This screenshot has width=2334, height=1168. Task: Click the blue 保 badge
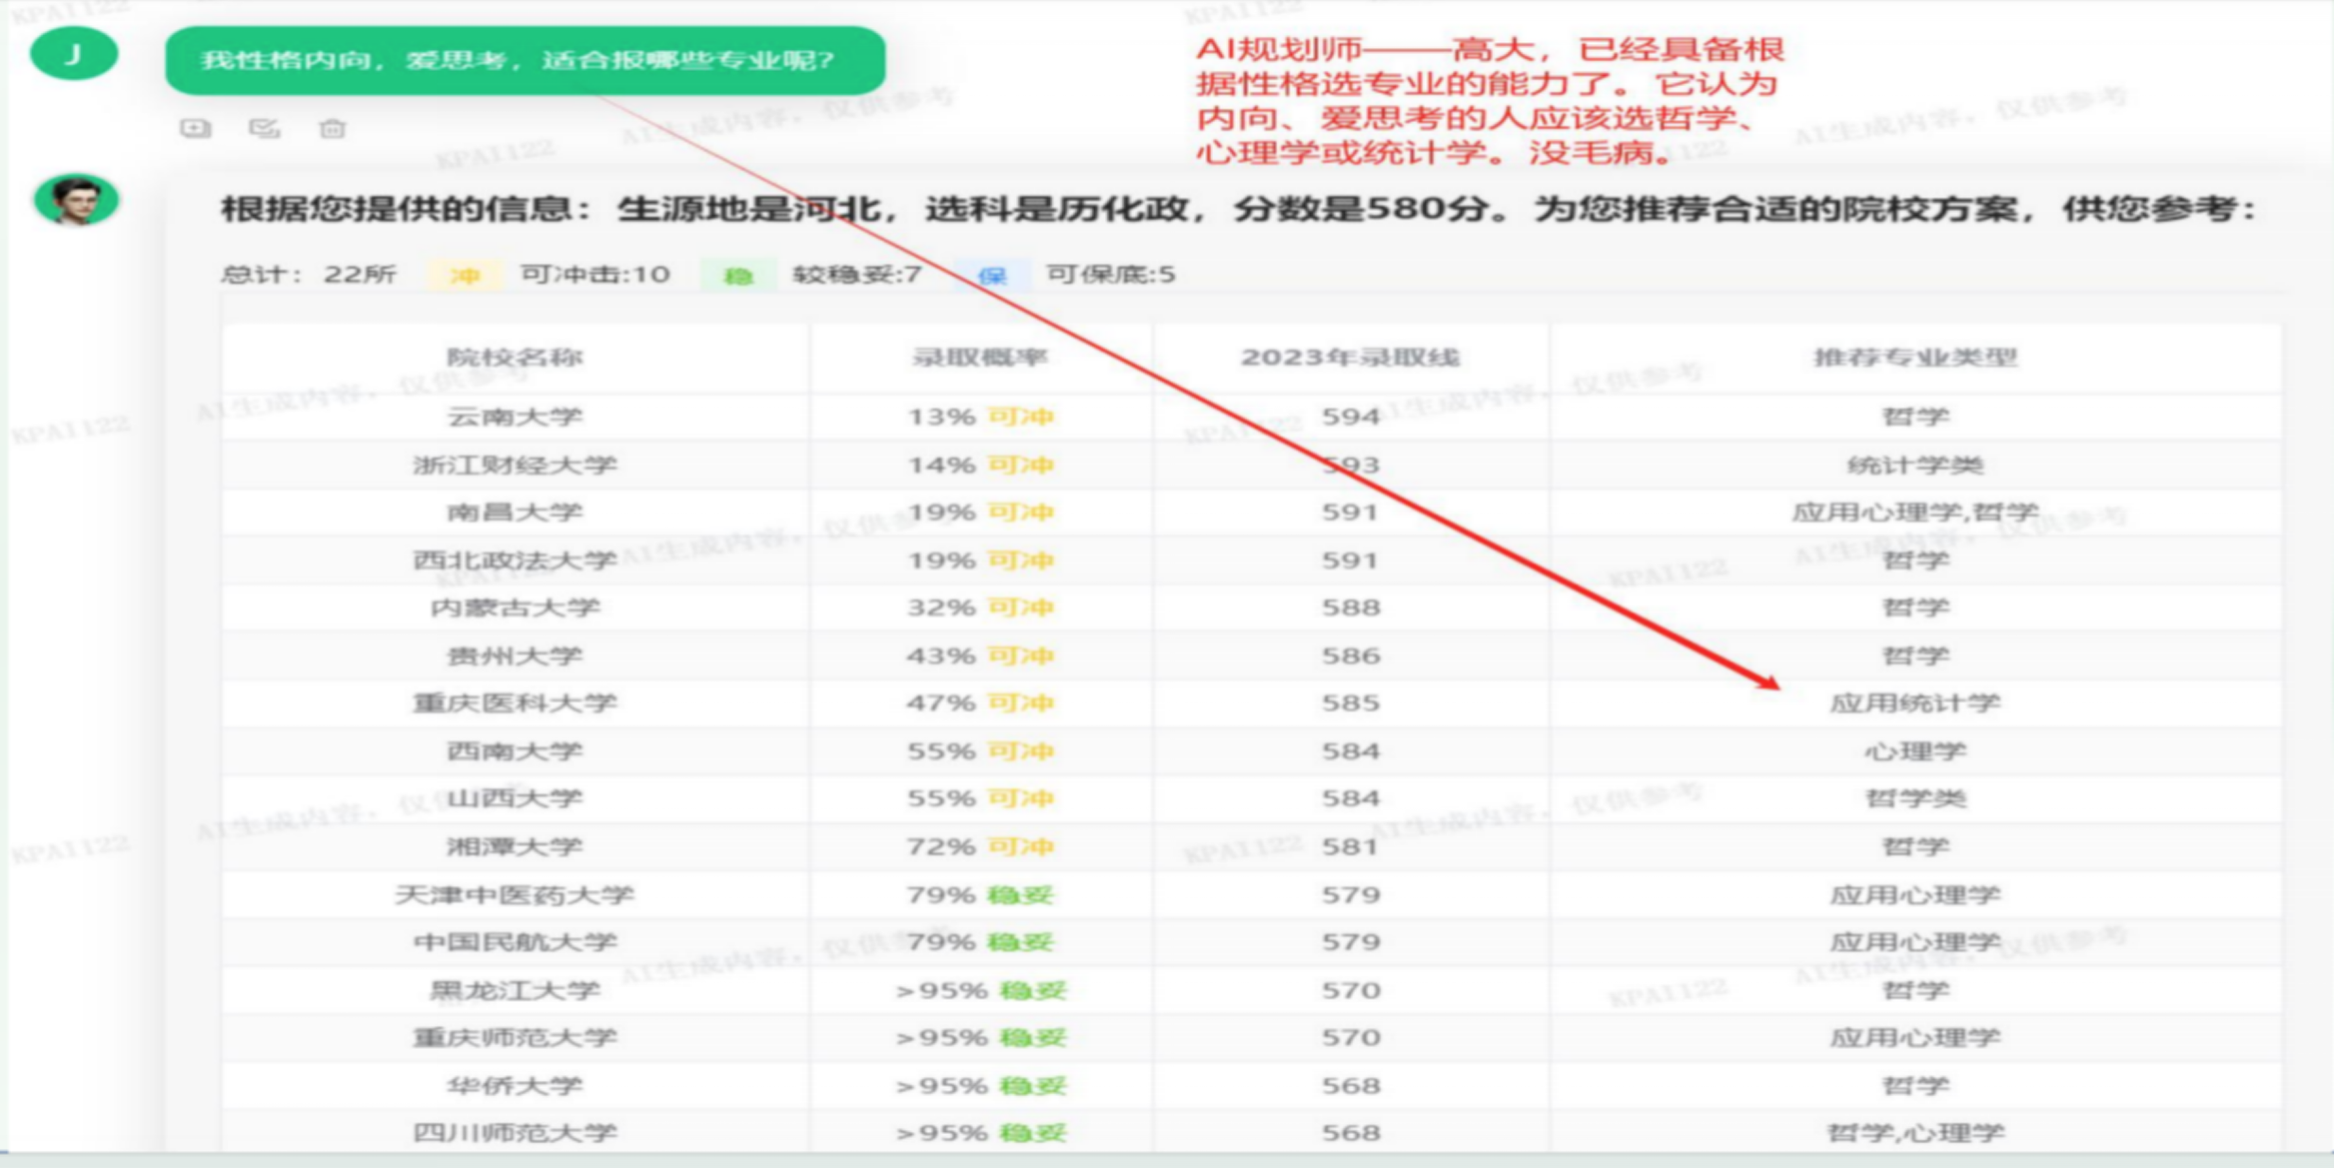991,275
